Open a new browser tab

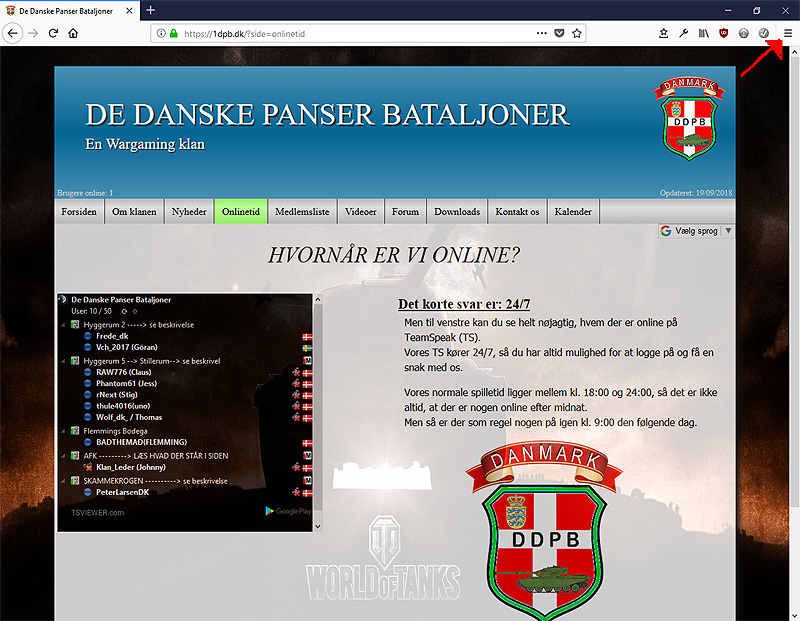pos(151,10)
